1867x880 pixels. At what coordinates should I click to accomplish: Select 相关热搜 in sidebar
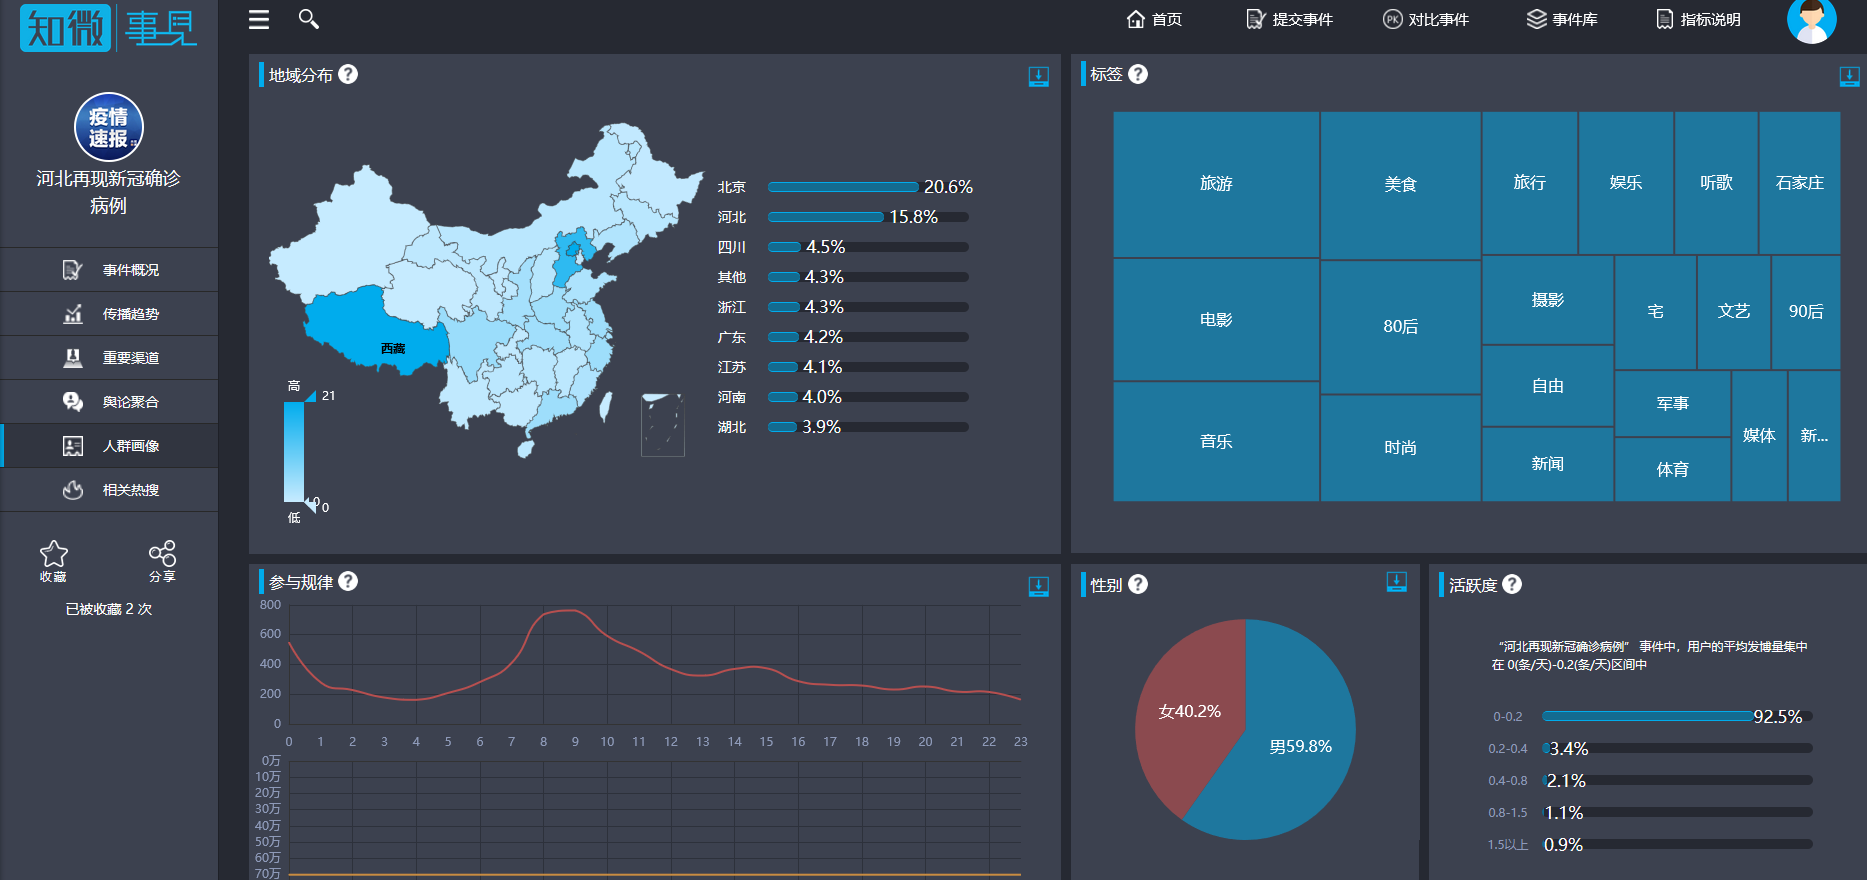point(109,490)
